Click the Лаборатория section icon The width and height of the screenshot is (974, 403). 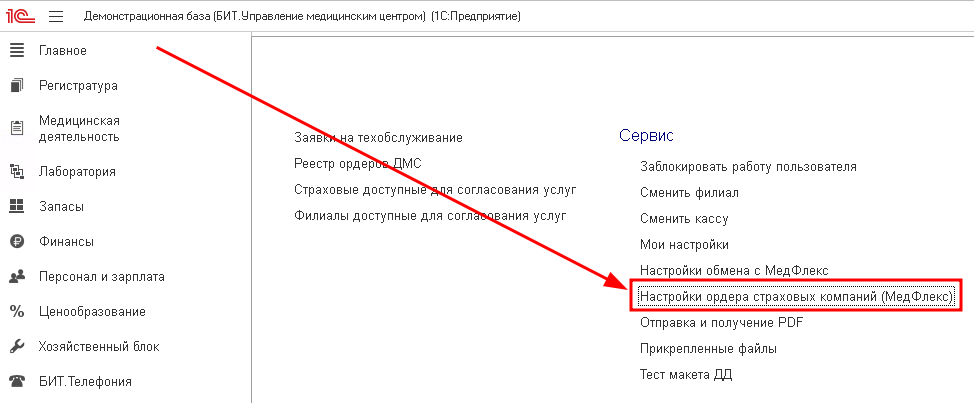[x=17, y=171]
